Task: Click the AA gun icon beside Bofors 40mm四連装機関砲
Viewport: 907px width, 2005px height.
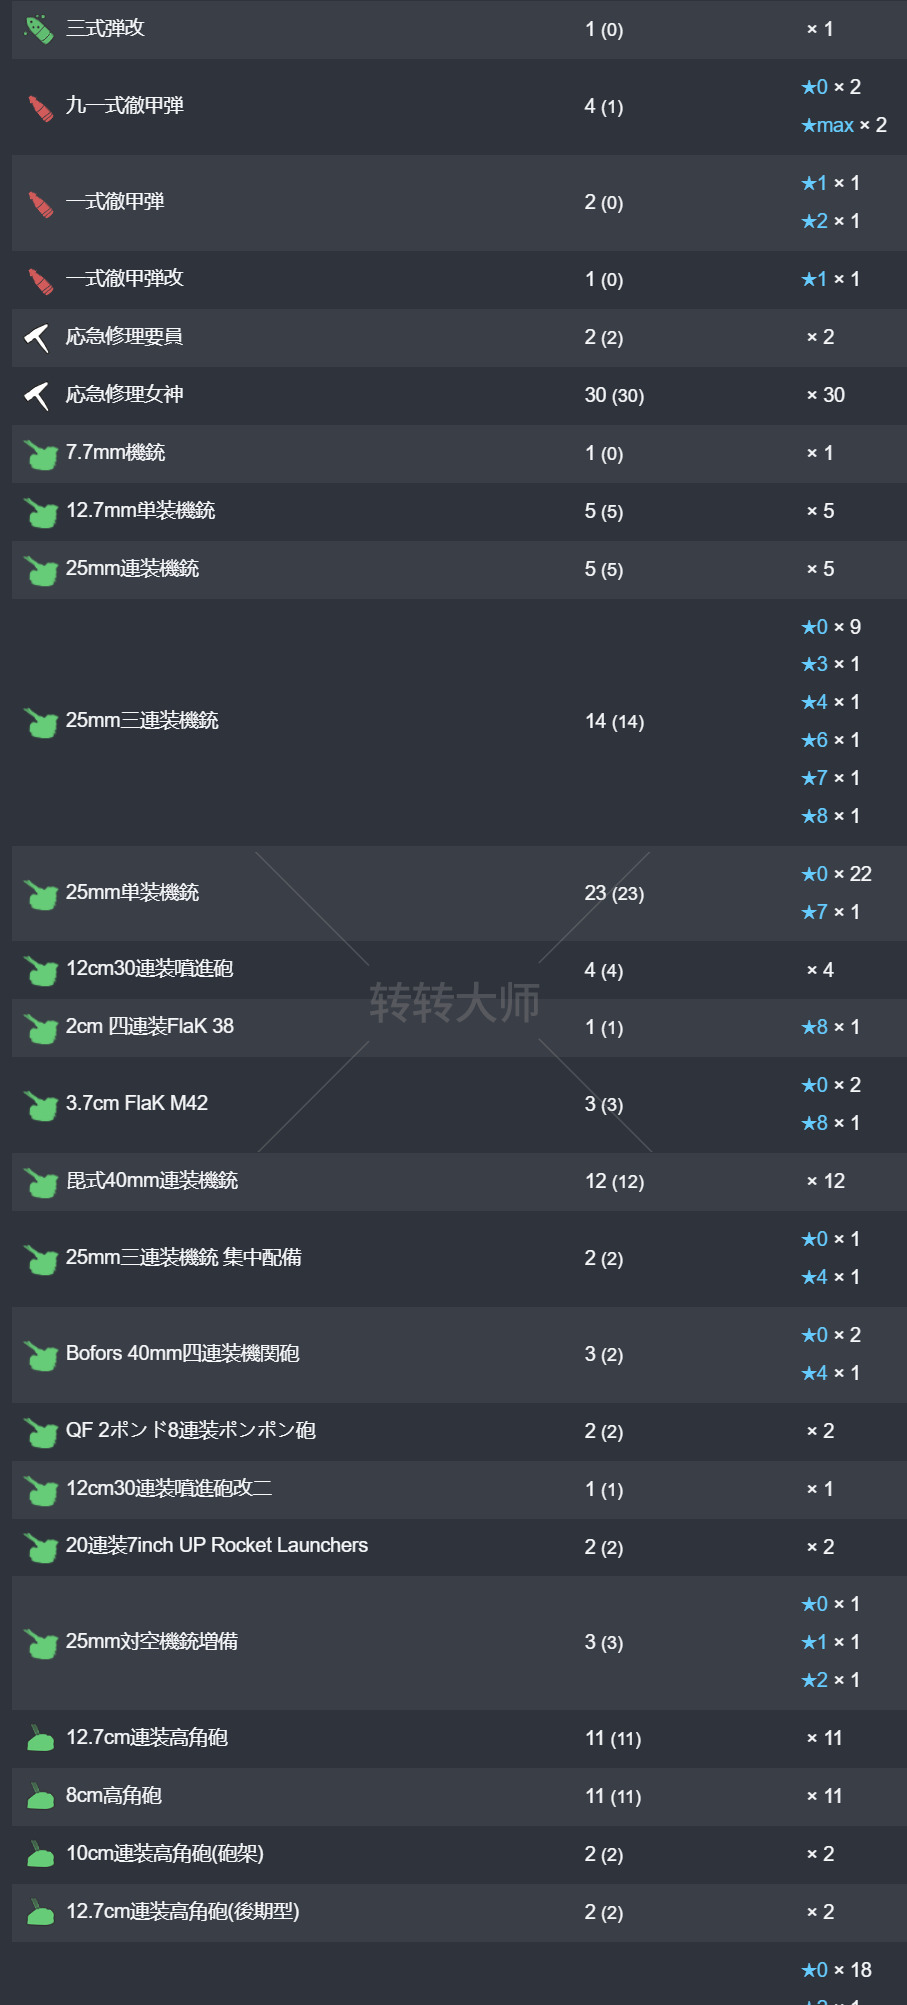Action: coord(40,1356)
